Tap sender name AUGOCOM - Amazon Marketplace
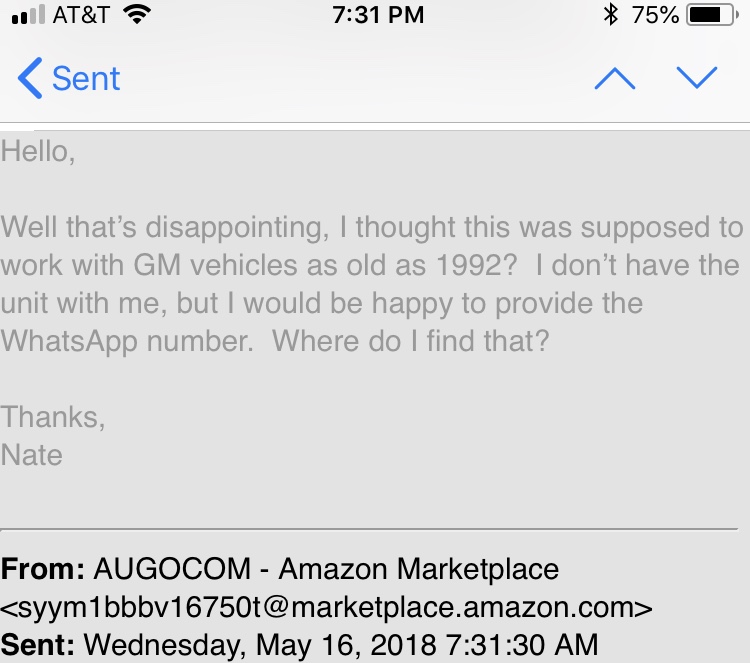 326,570
